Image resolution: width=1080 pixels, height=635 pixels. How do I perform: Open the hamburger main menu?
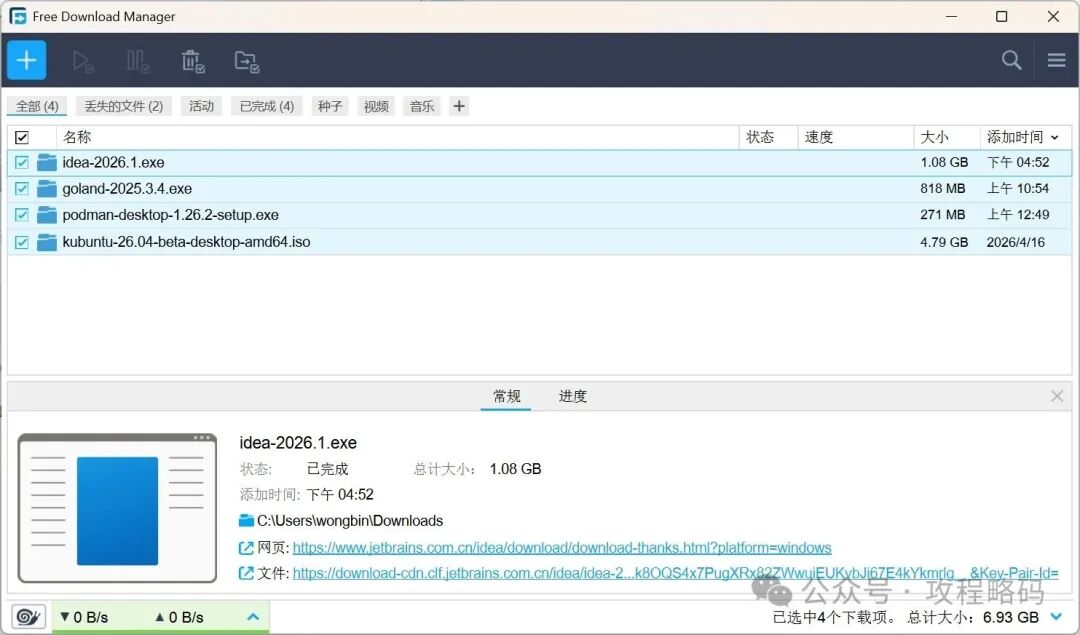(x=1056, y=60)
